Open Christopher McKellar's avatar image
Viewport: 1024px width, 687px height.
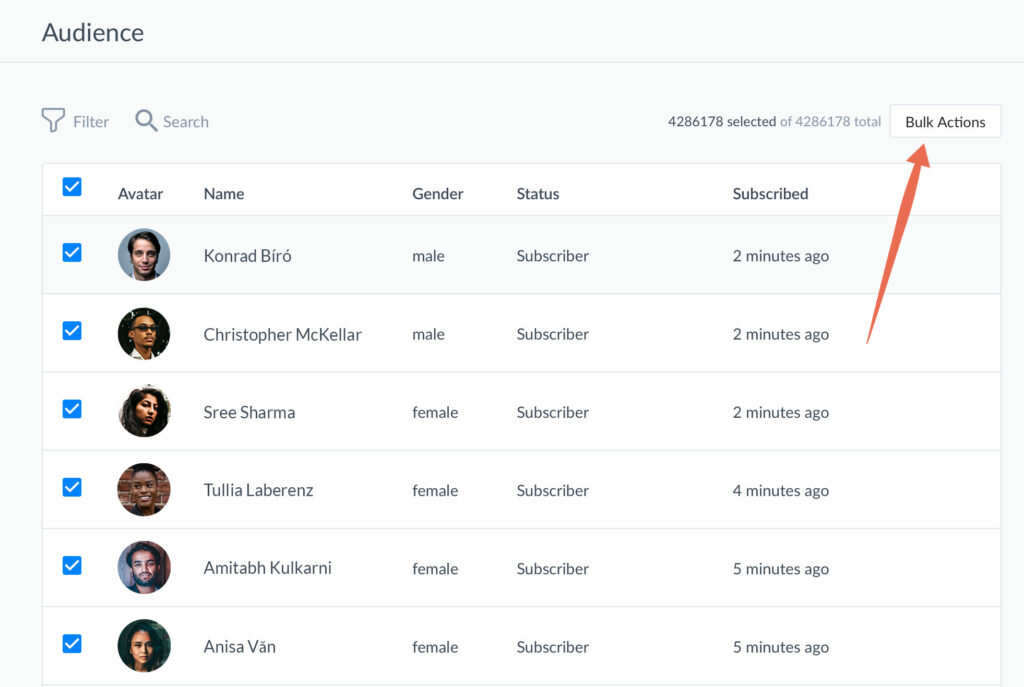point(144,333)
